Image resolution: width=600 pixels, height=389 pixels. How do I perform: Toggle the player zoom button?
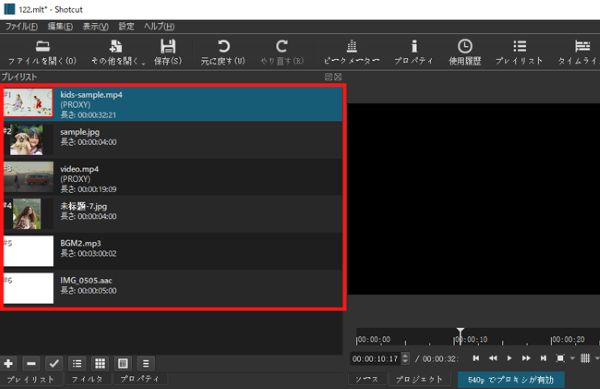tap(560, 358)
